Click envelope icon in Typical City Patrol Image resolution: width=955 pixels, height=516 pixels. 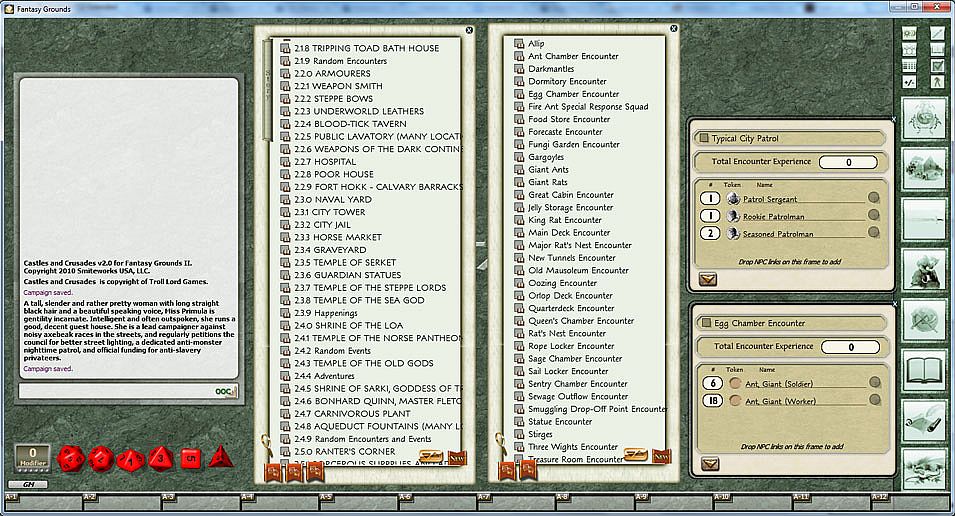point(708,279)
